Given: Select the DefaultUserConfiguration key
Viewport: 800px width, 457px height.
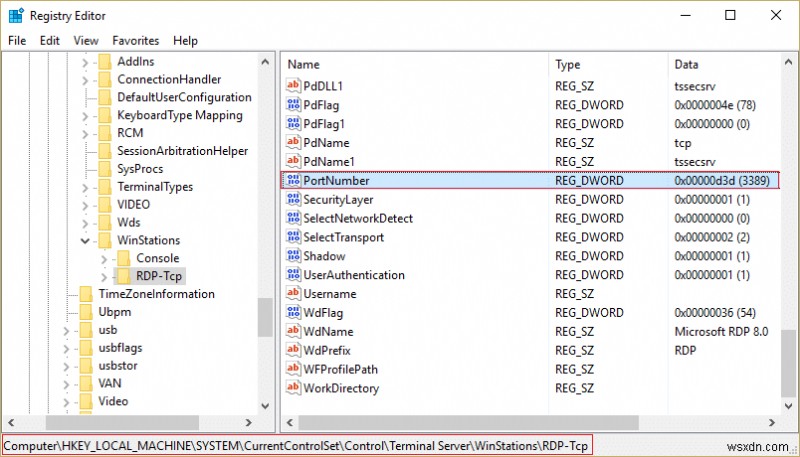Looking at the screenshot, I should pos(184,97).
